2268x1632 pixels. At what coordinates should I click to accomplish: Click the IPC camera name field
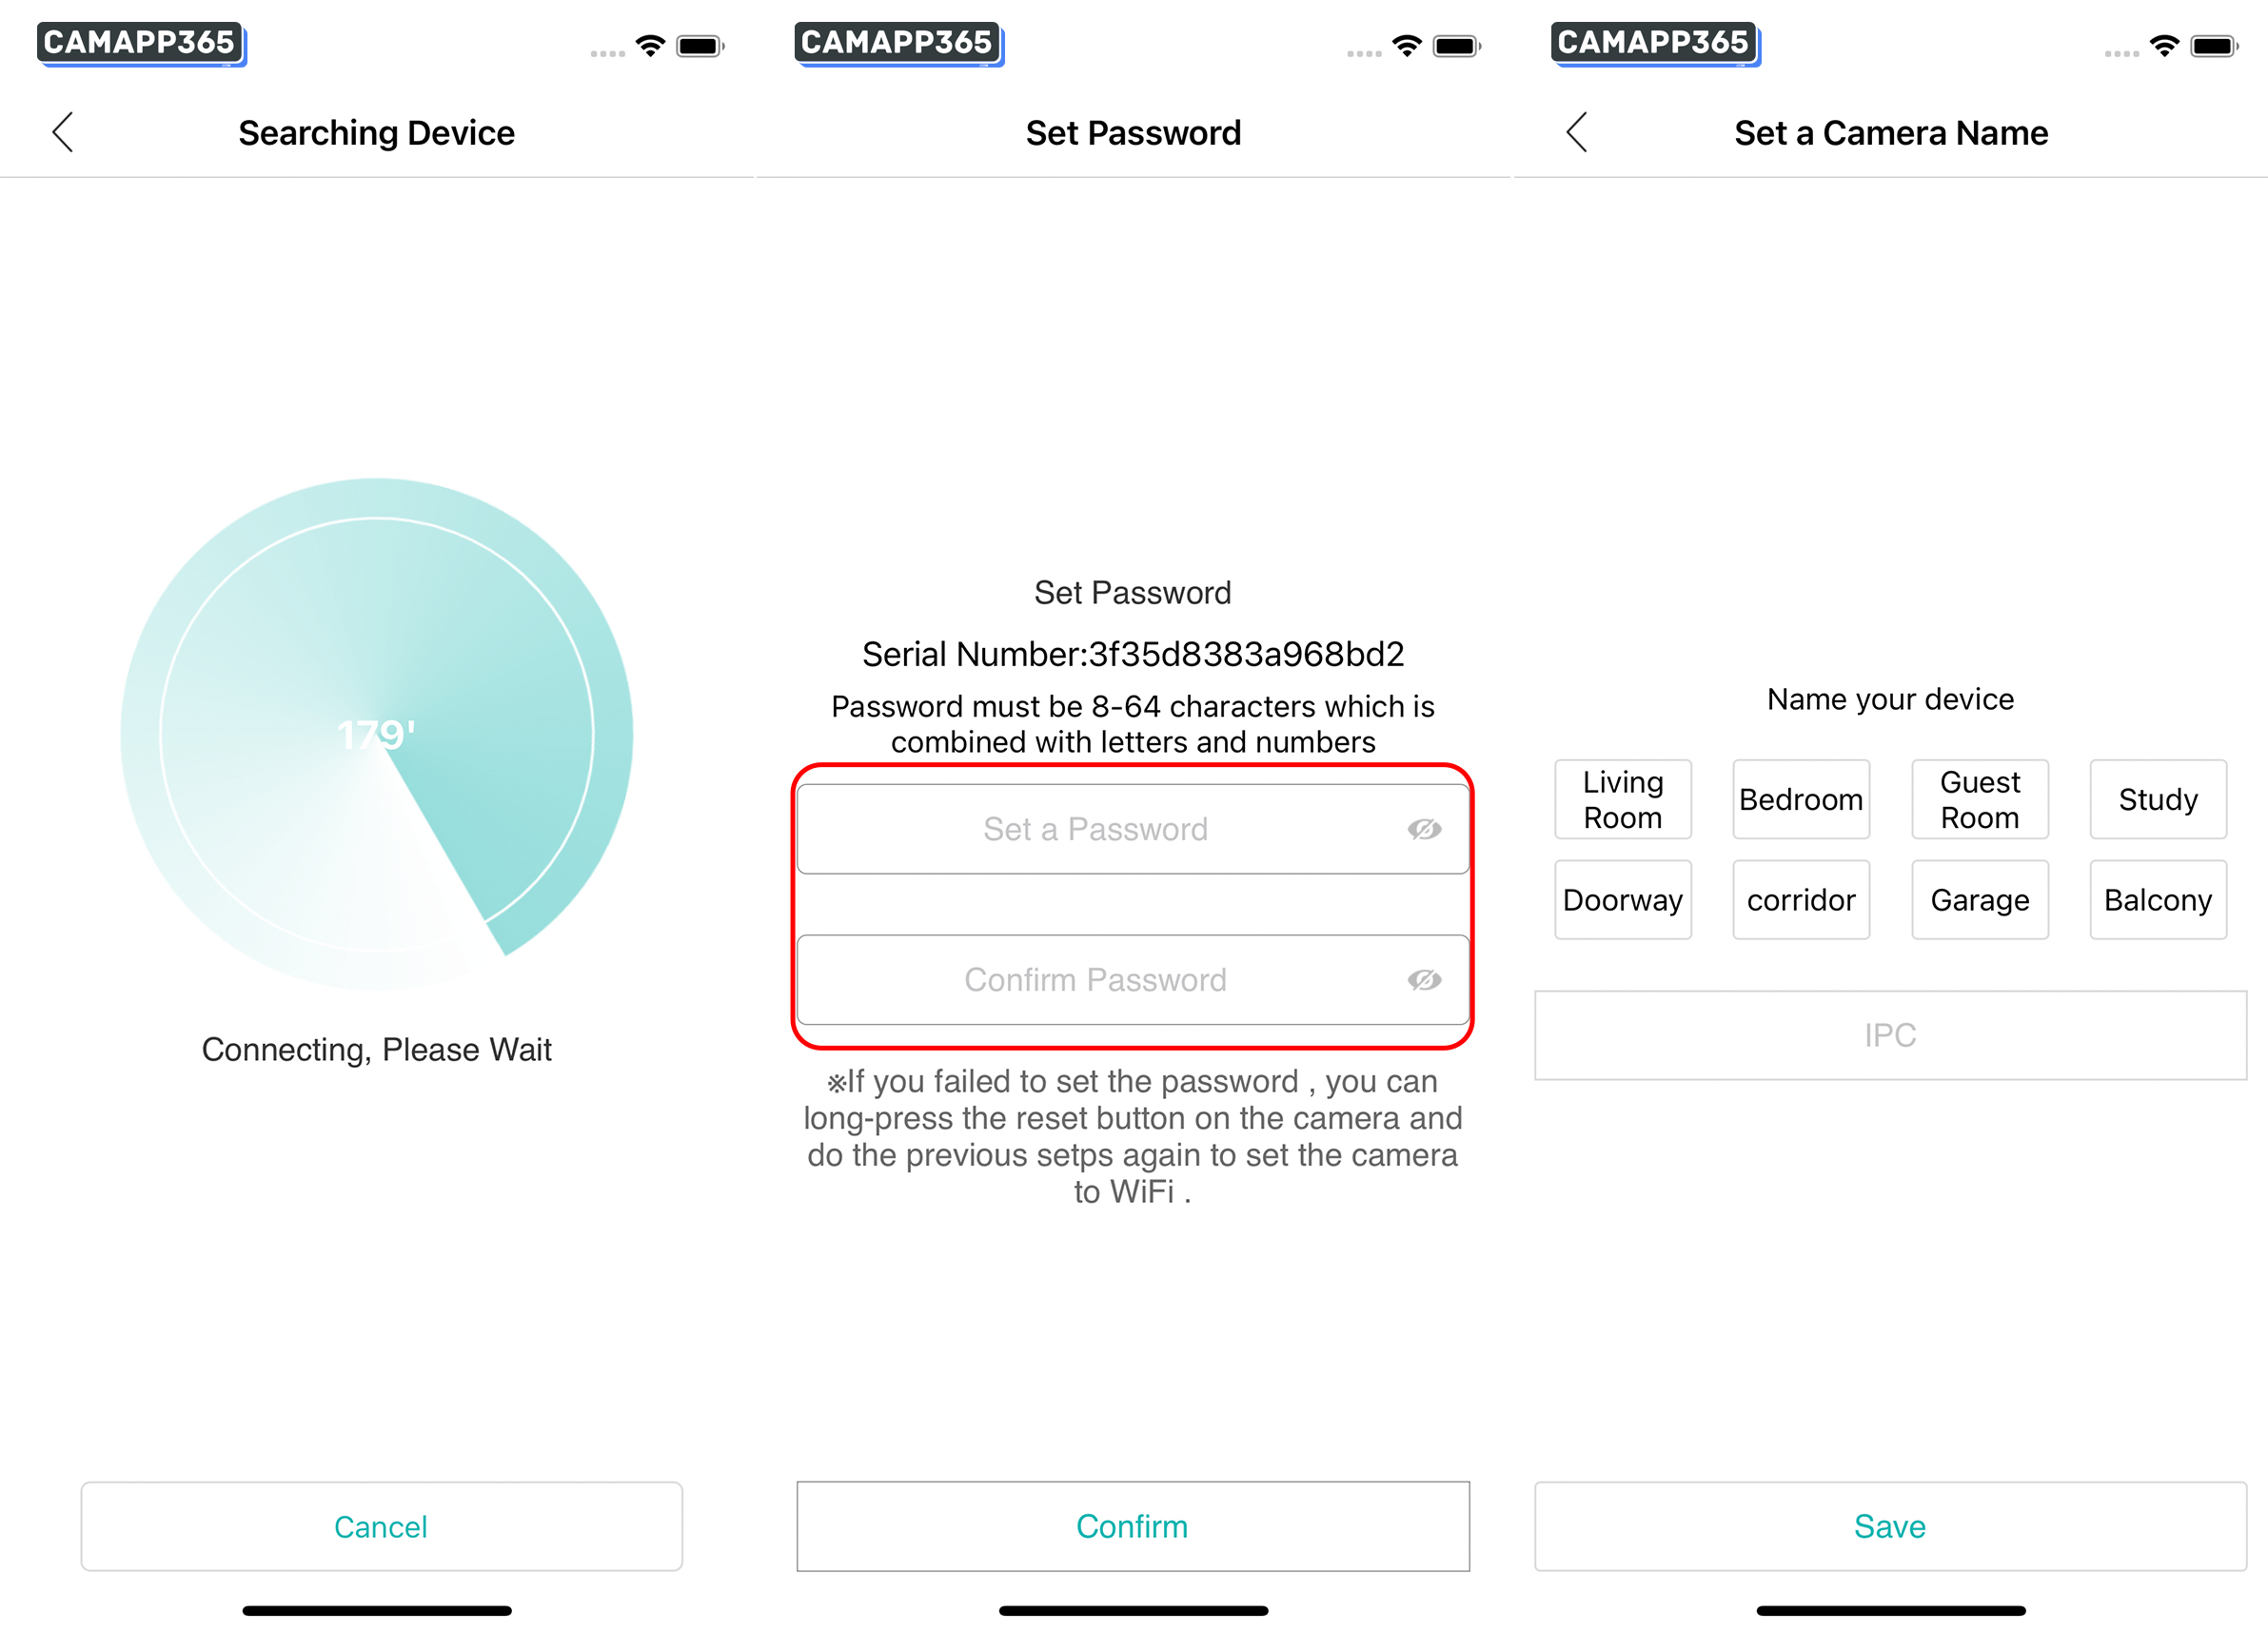click(1890, 1035)
